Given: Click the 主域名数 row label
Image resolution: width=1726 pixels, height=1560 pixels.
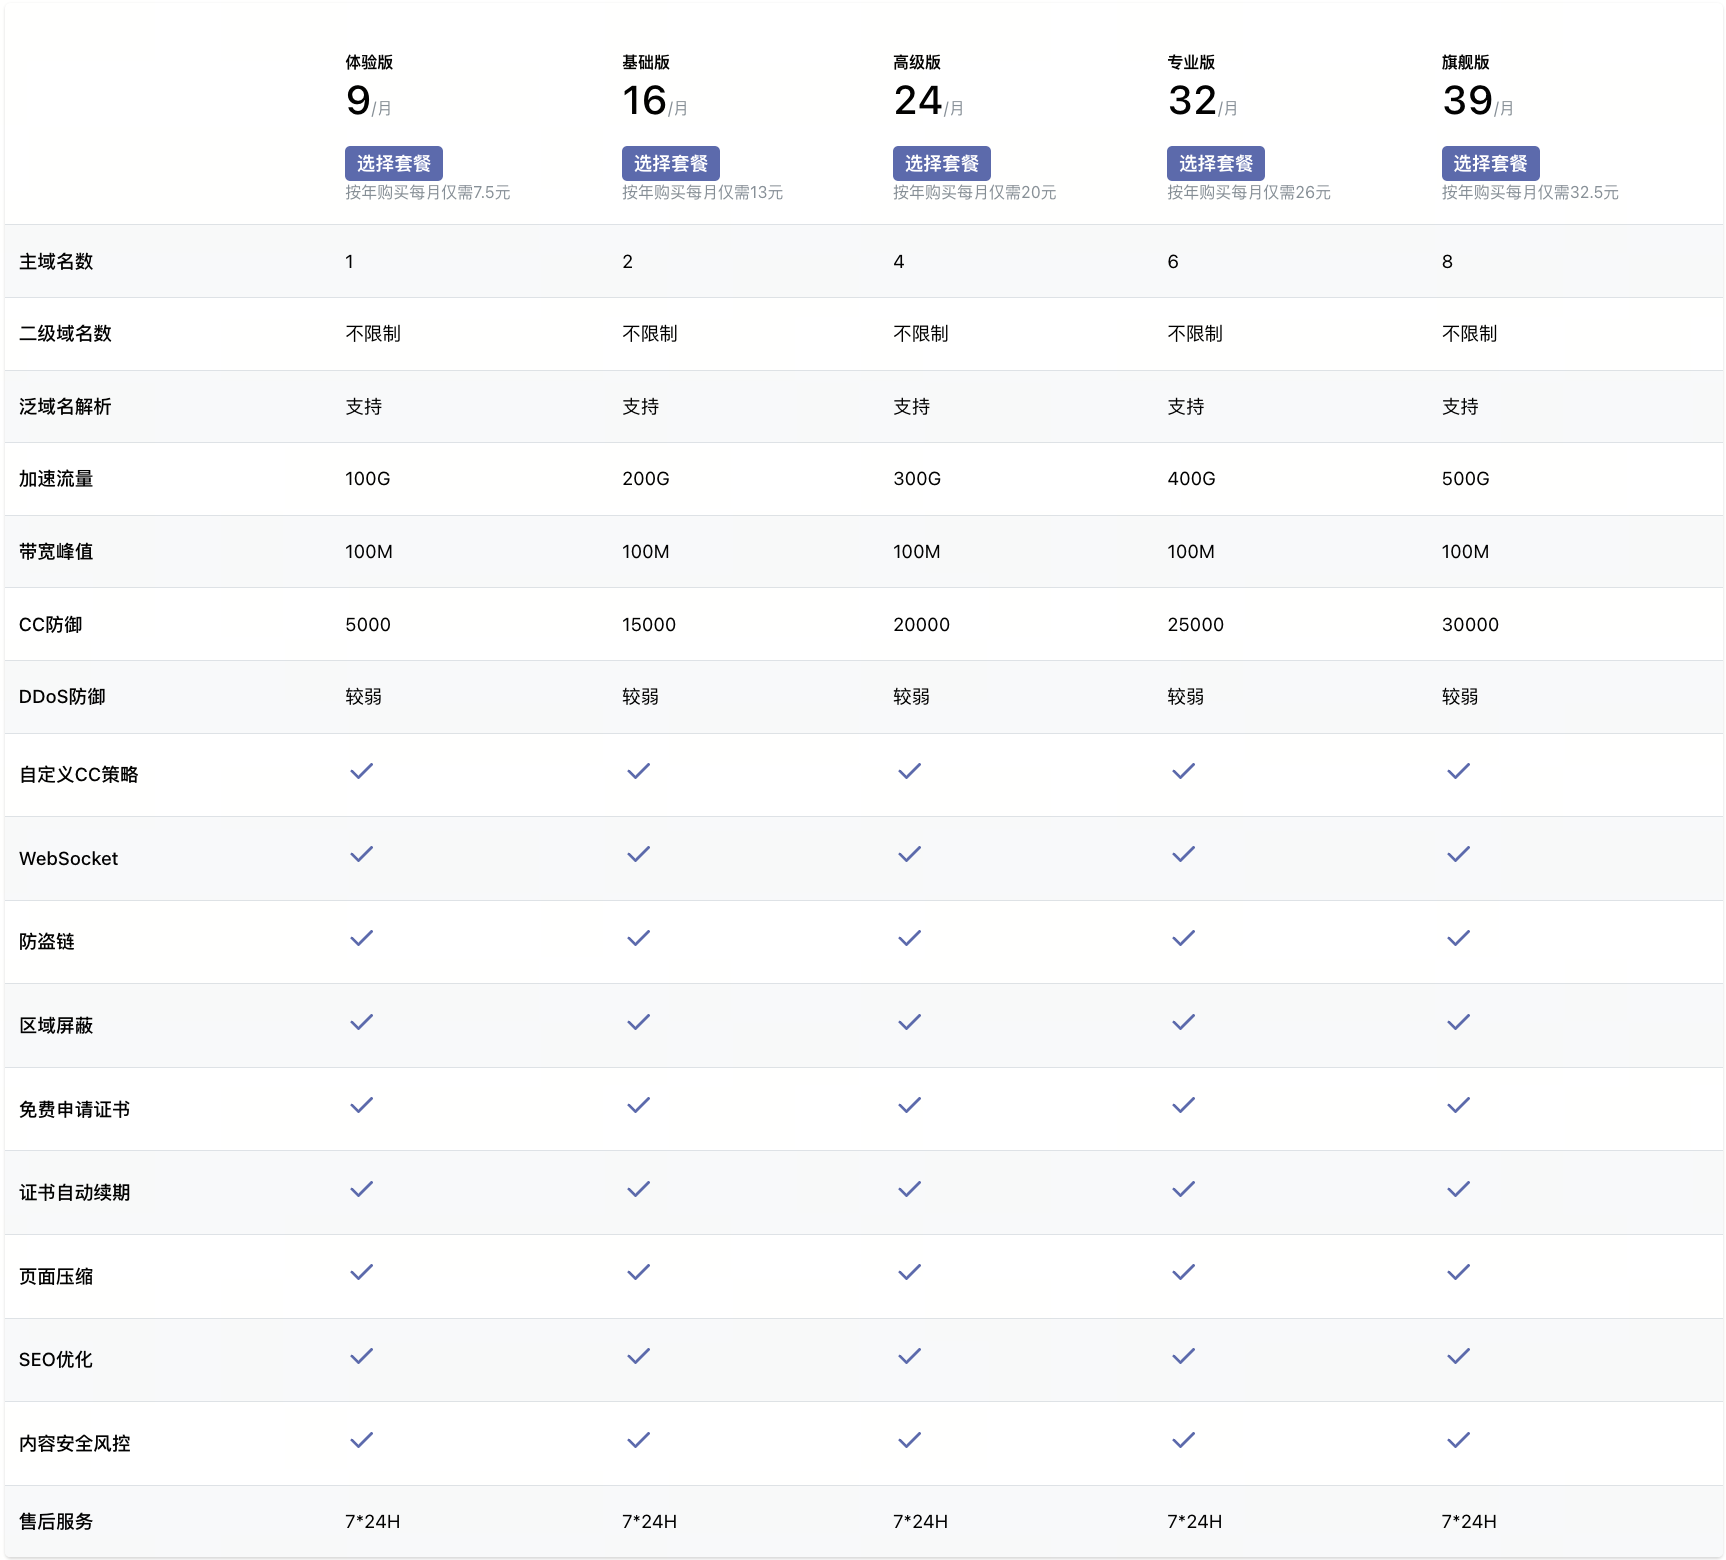Looking at the screenshot, I should point(56,262).
